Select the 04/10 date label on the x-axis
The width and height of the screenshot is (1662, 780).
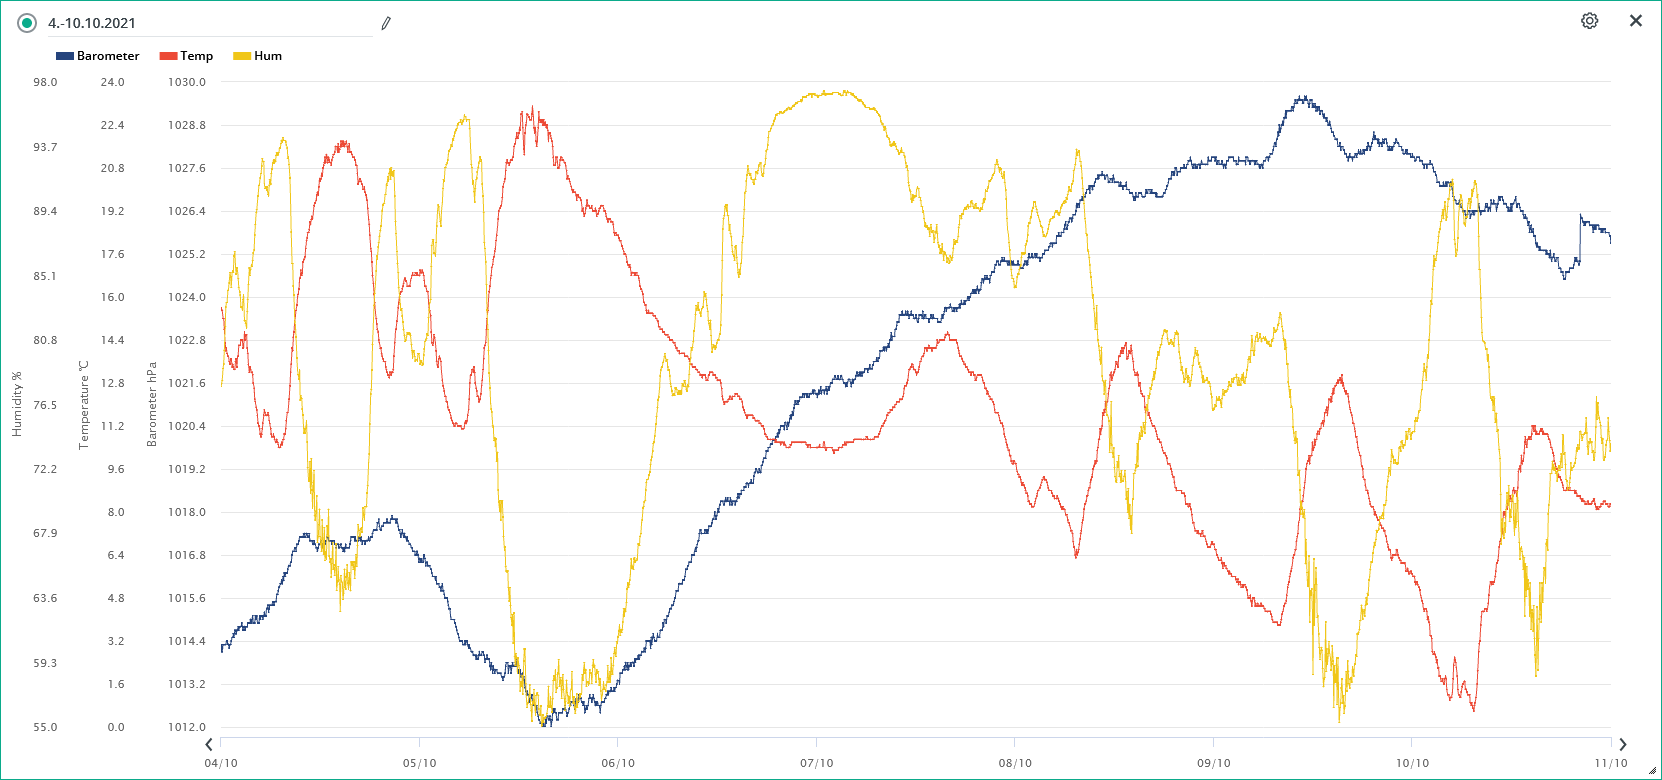click(x=221, y=763)
